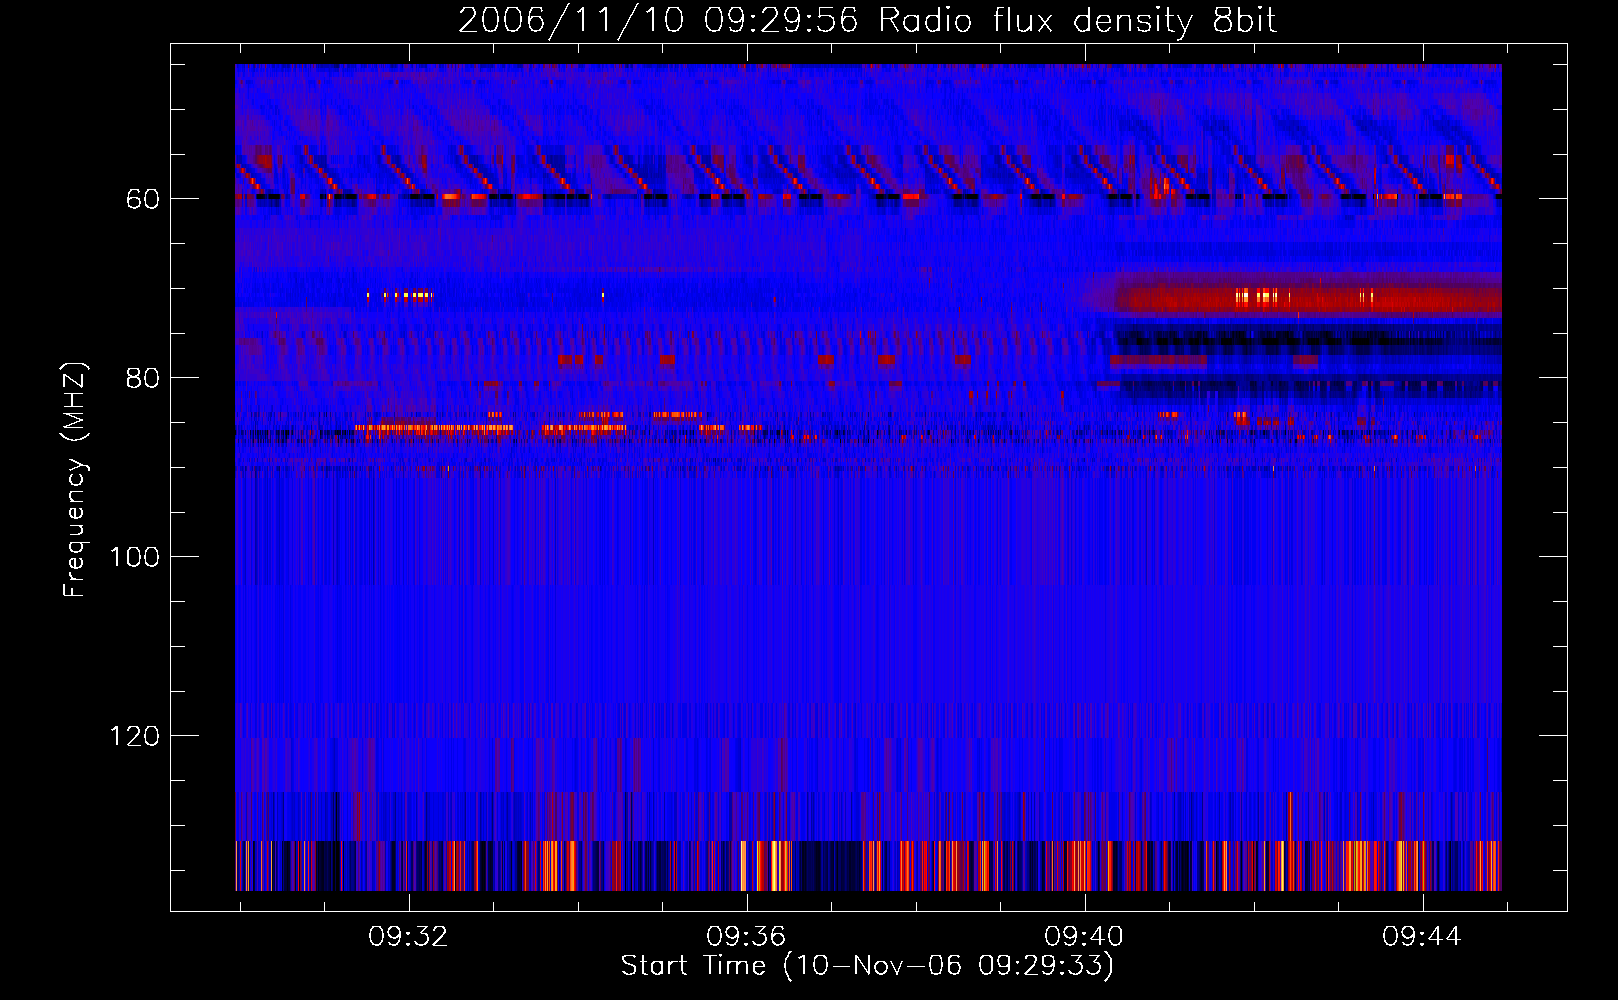Click the "Frequency (MHZ)" axis label
The image size is (1618, 1000).
pos(75,480)
